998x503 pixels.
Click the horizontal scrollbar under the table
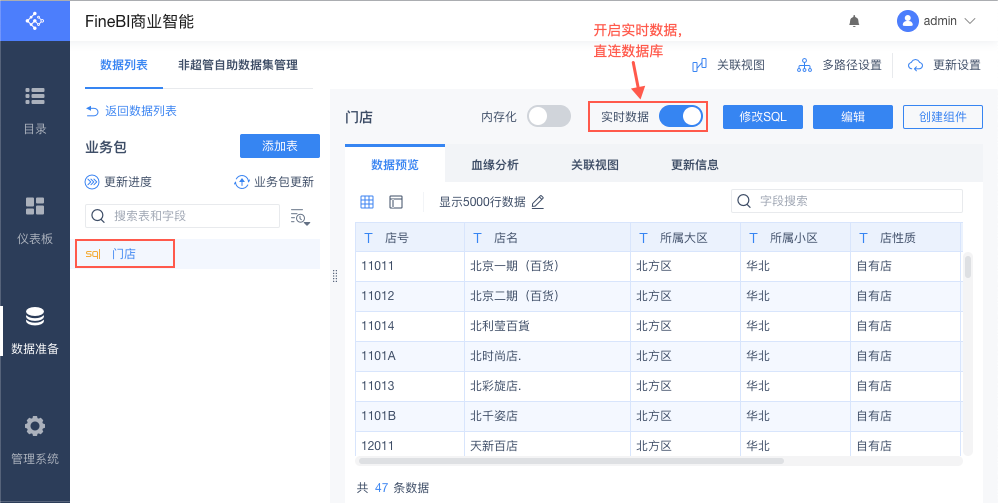click(x=570, y=461)
